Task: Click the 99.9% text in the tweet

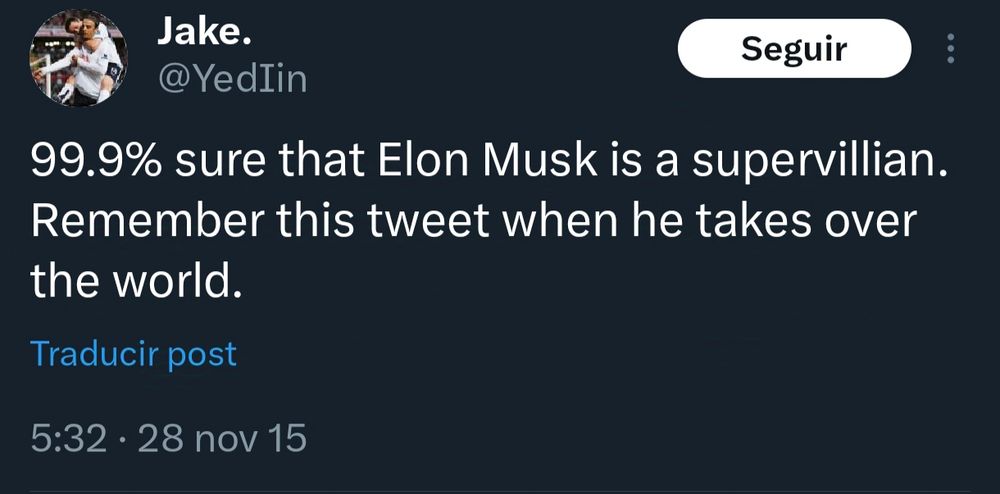Action: tap(95, 164)
